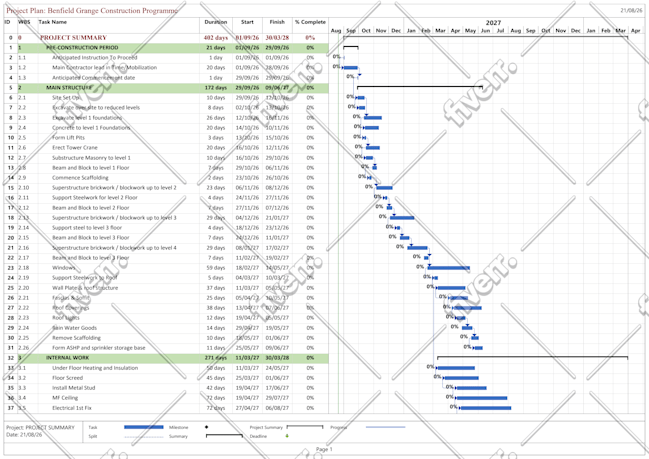Click the % Complete column header
The width and height of the screenshot is (649, 459).
pos(310,22)
